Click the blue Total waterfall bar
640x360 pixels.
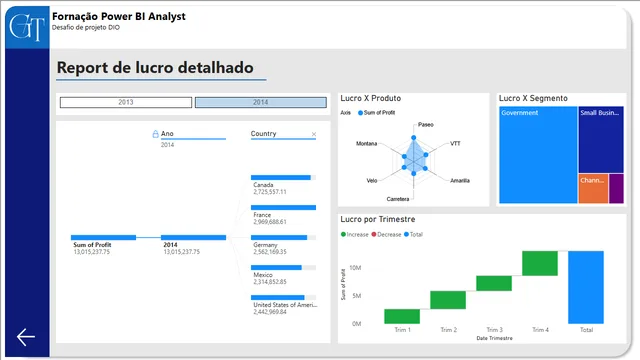[x=586, y=287]
